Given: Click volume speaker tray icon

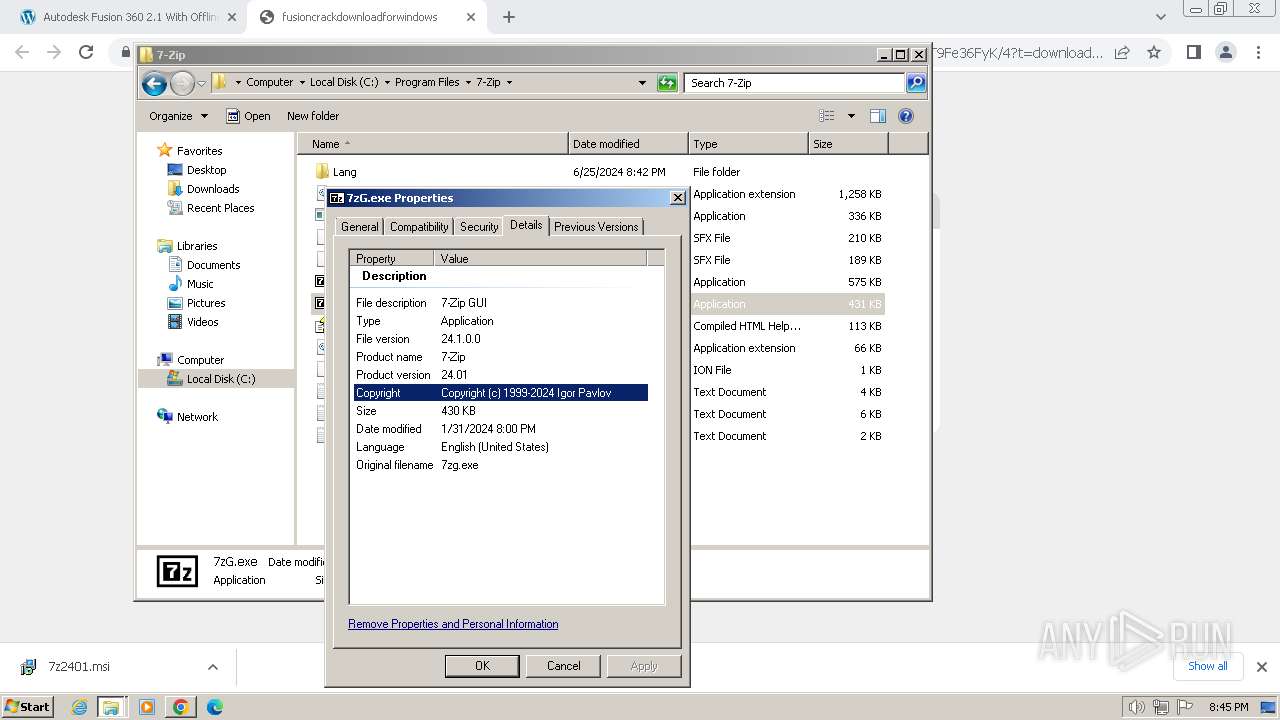Looking at the screenshot, I should 1137,707.
